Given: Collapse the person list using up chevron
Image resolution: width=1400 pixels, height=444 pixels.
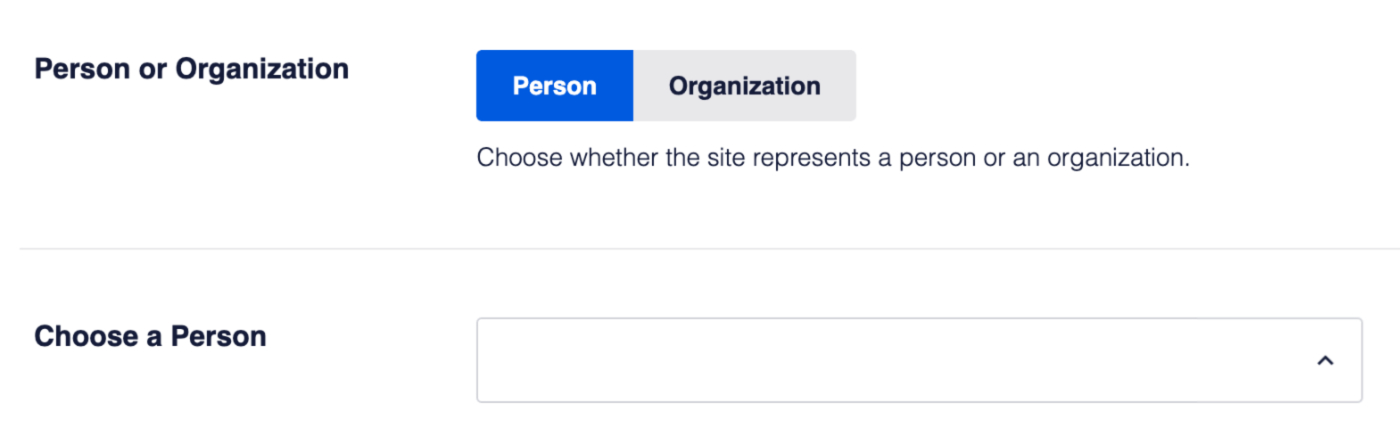Looking at the screenshot, I should (1325, 361).
